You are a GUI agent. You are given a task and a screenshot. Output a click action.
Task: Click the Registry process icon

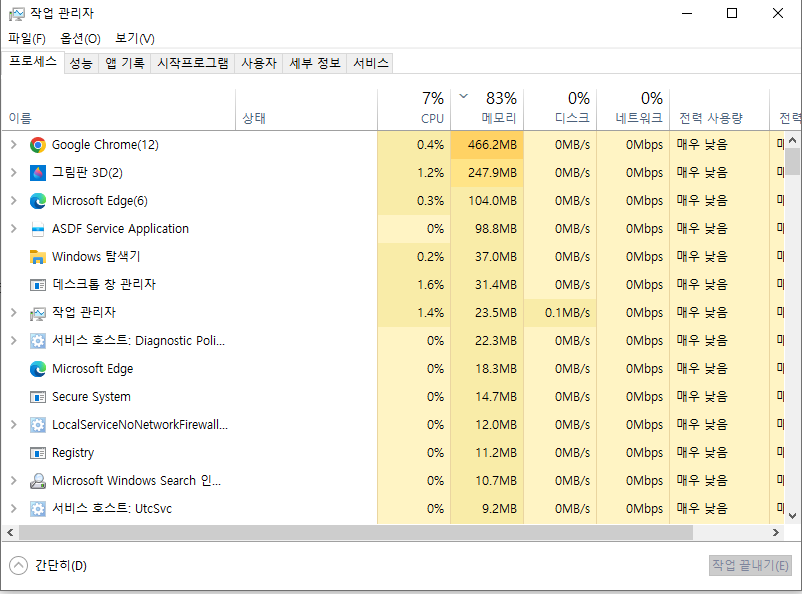click(x=38, y=453)
